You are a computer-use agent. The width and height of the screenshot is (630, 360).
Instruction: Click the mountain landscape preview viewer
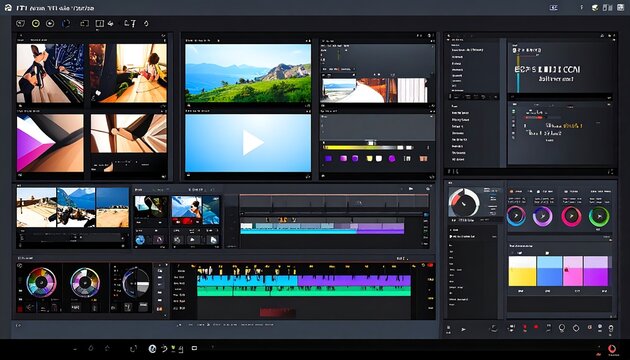(x=248, y=73)
